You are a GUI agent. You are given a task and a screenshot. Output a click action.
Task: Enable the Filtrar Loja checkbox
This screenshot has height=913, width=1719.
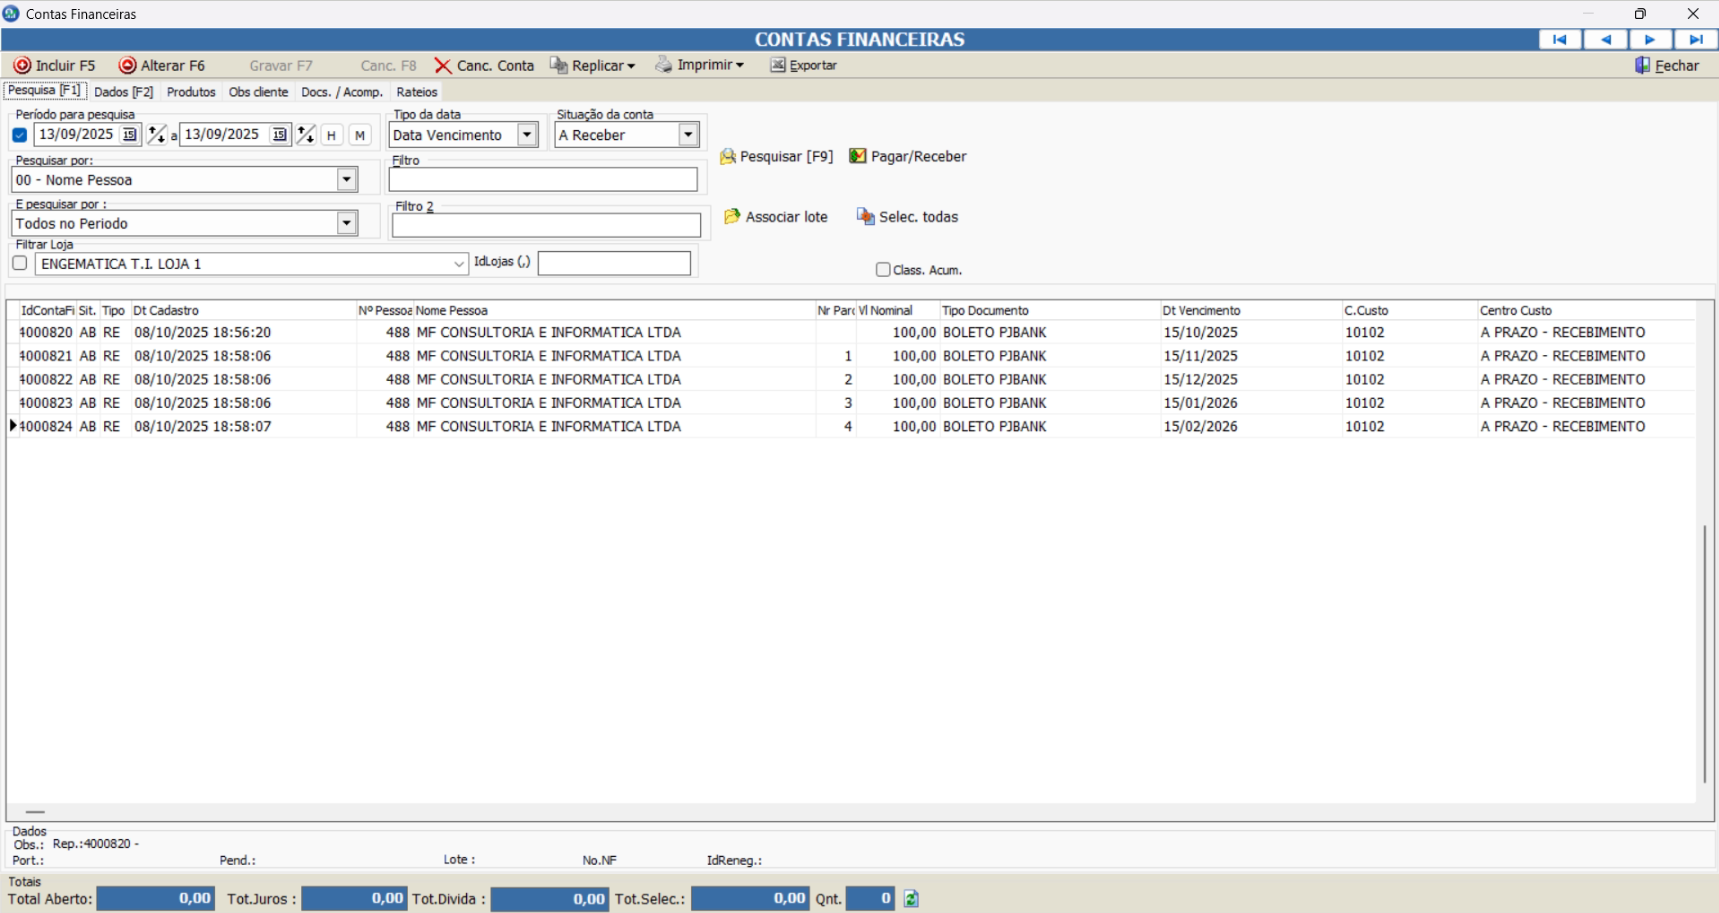(x=20, y=263)
